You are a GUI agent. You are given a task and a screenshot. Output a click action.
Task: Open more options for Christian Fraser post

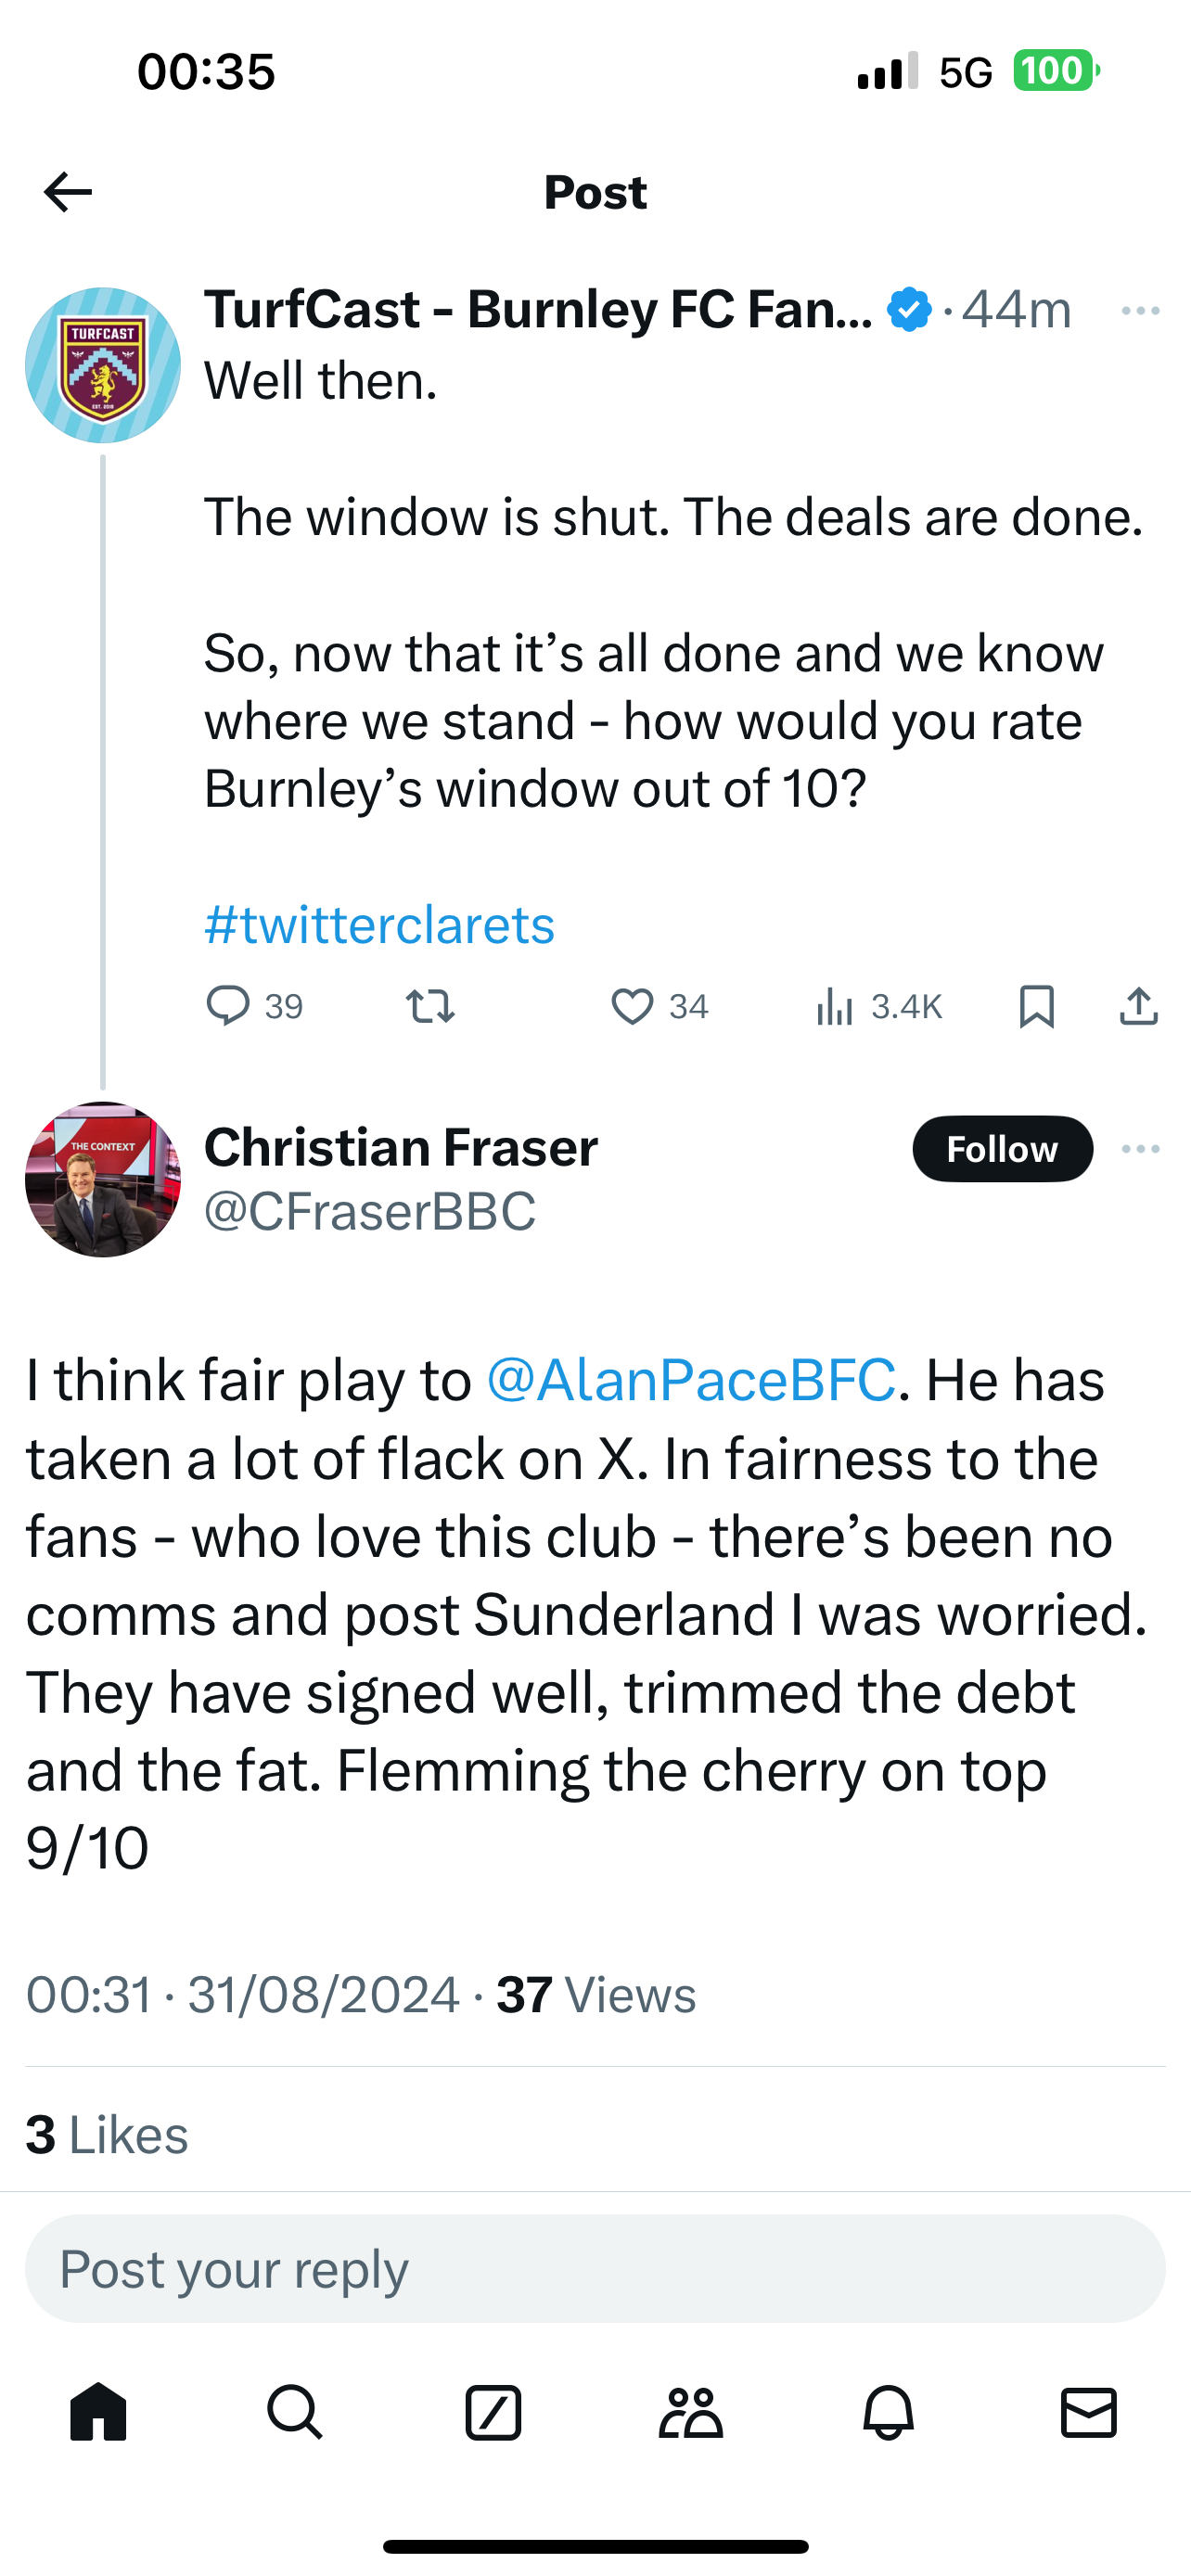[x=1140, y=1149]
